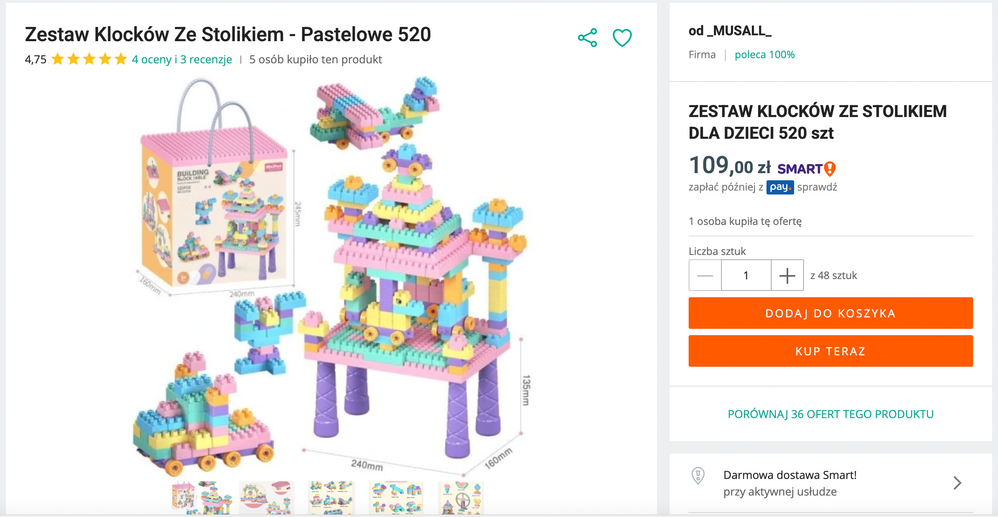Click the share icon
Image resolution: width=998 pixels, height=517 pixels.
[x=587, y=38]
